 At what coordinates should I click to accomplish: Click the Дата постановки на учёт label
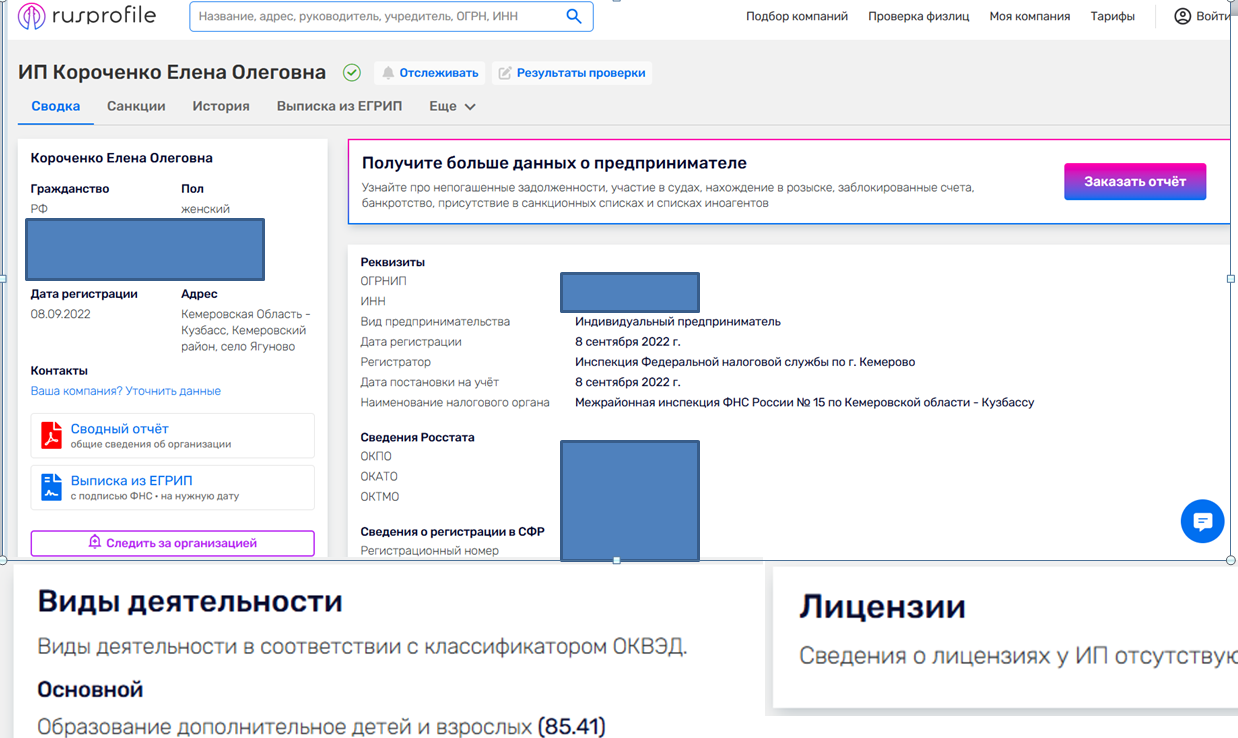click(430, 382)
